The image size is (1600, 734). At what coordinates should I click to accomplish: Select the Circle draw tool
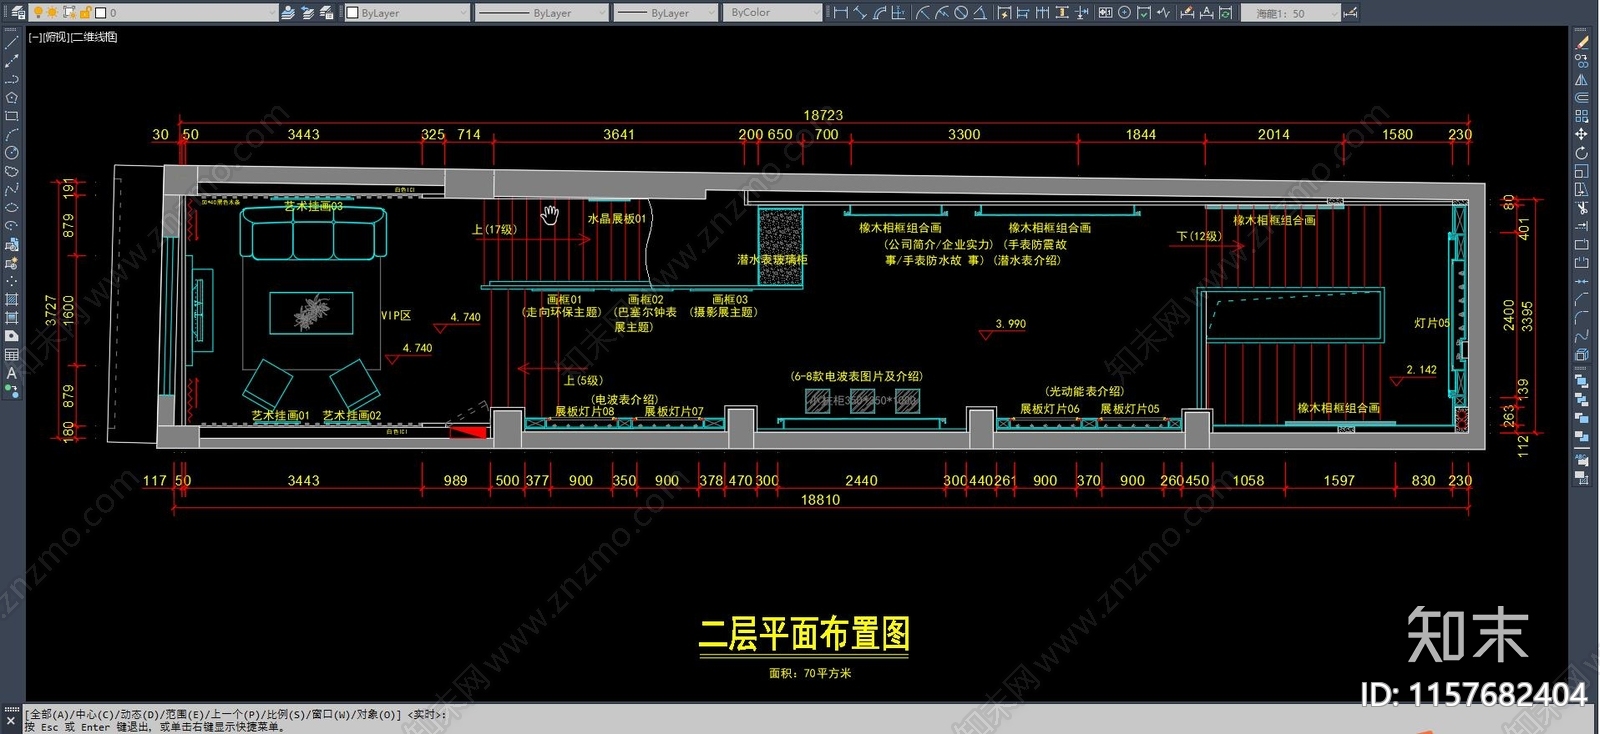(x=12, y=152)
